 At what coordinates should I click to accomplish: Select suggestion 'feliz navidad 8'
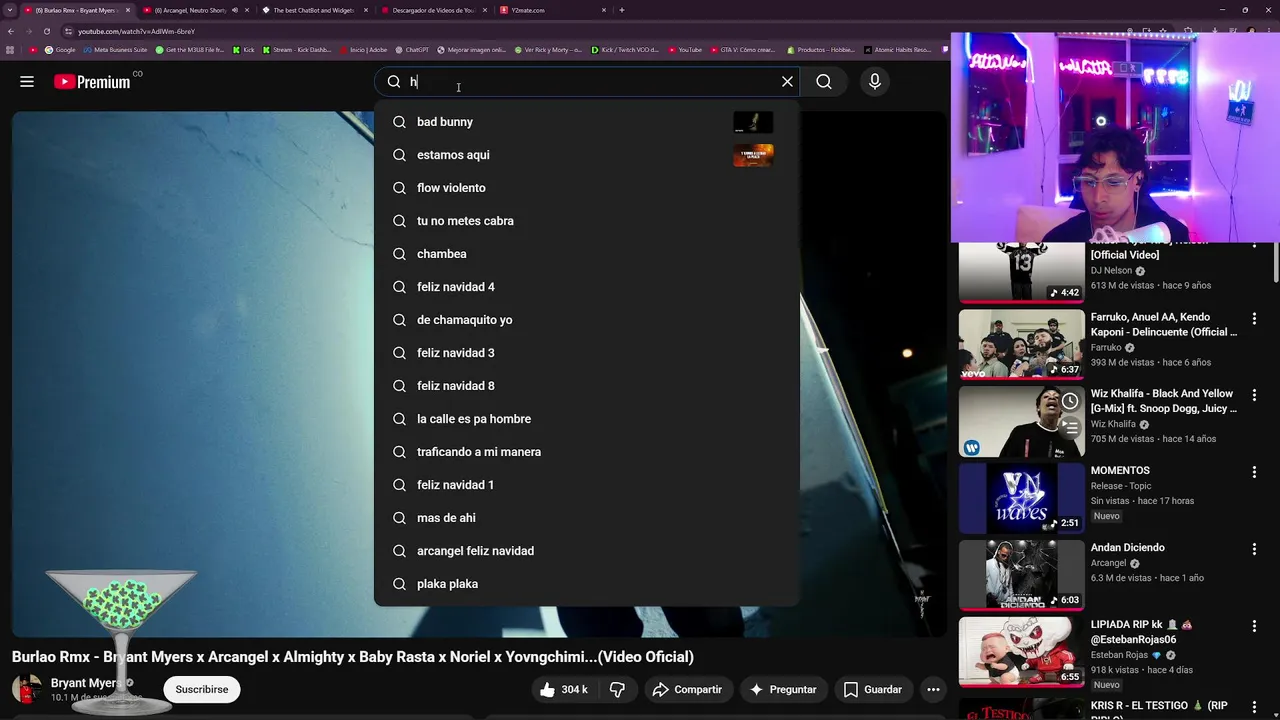(x=587, y=386)
